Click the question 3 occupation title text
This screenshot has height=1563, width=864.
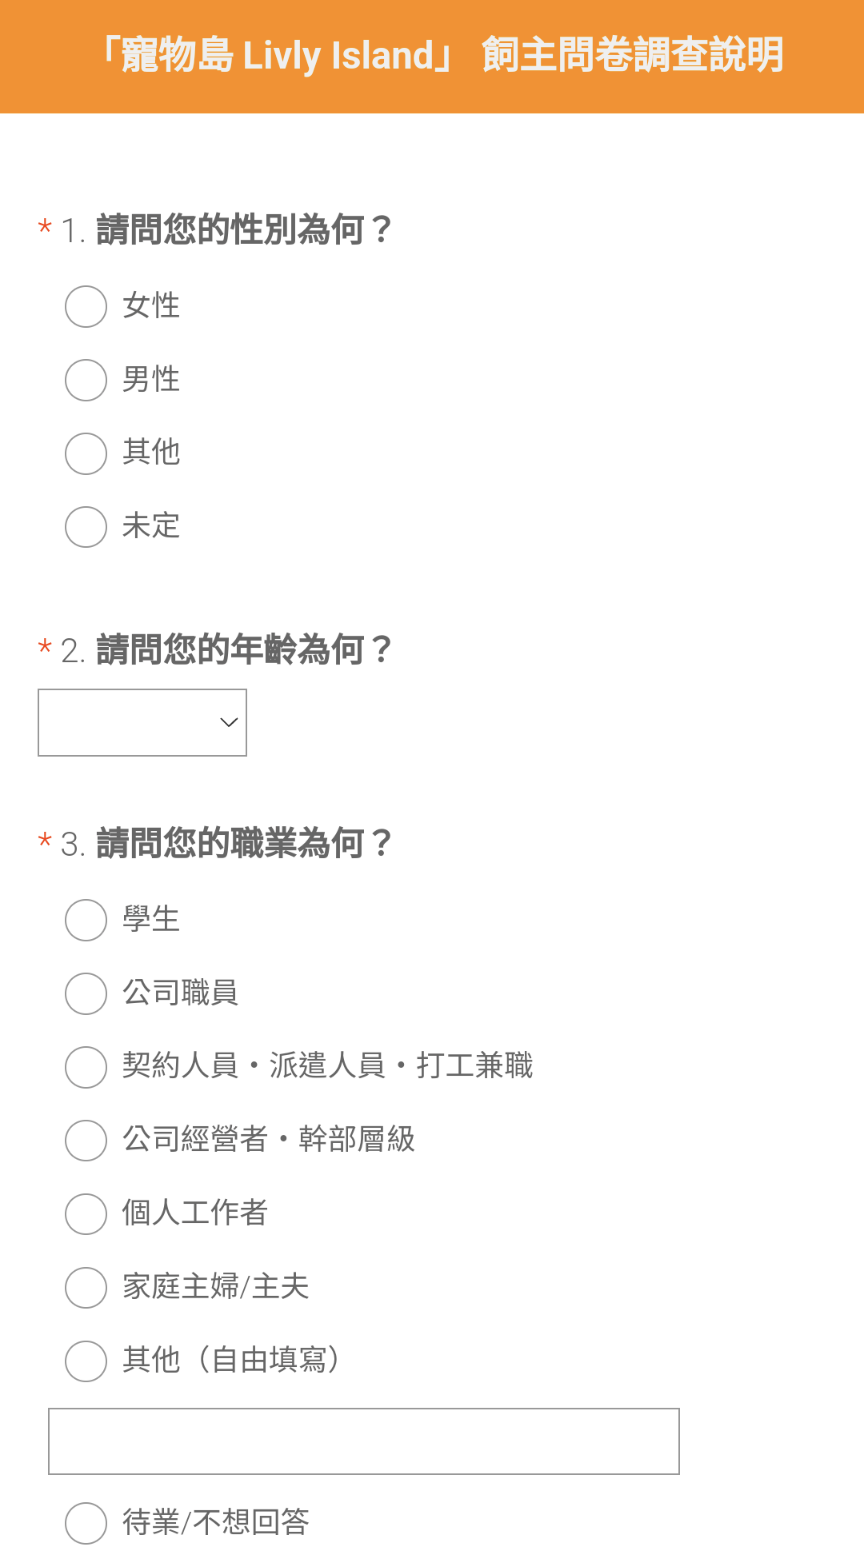[244, 844]
